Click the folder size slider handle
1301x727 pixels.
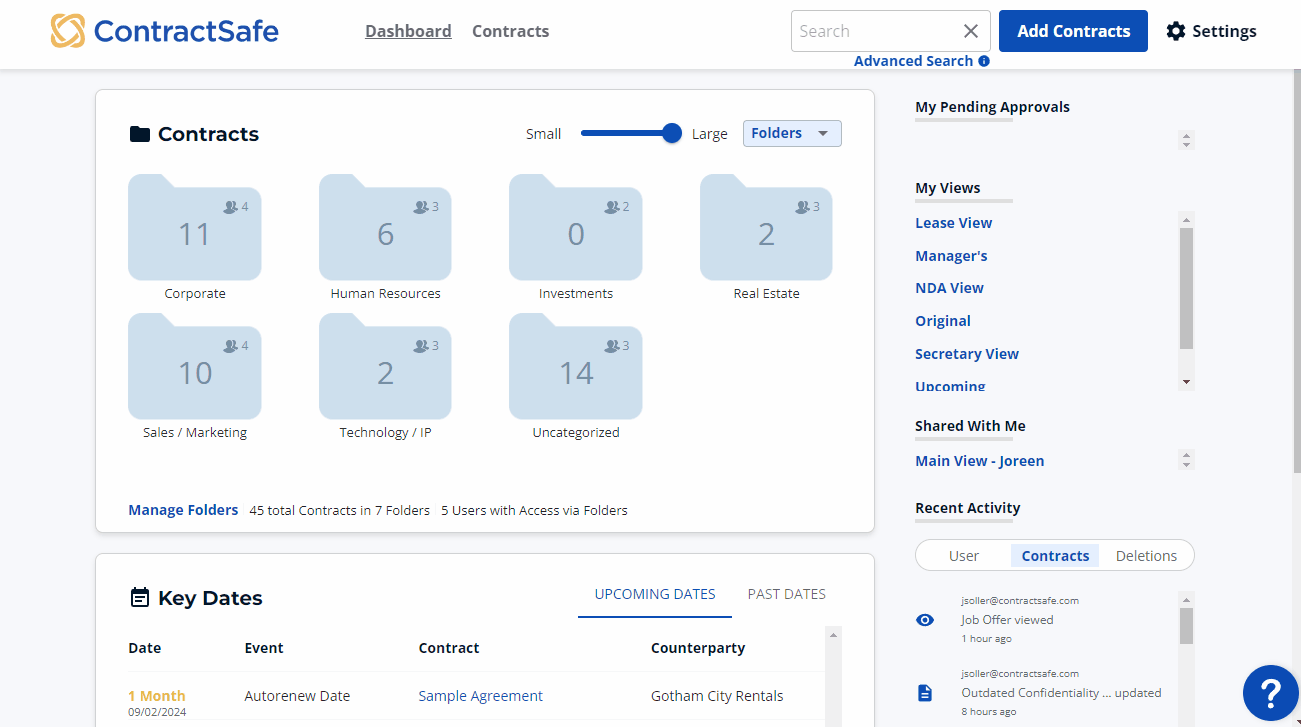coord(672,133)
